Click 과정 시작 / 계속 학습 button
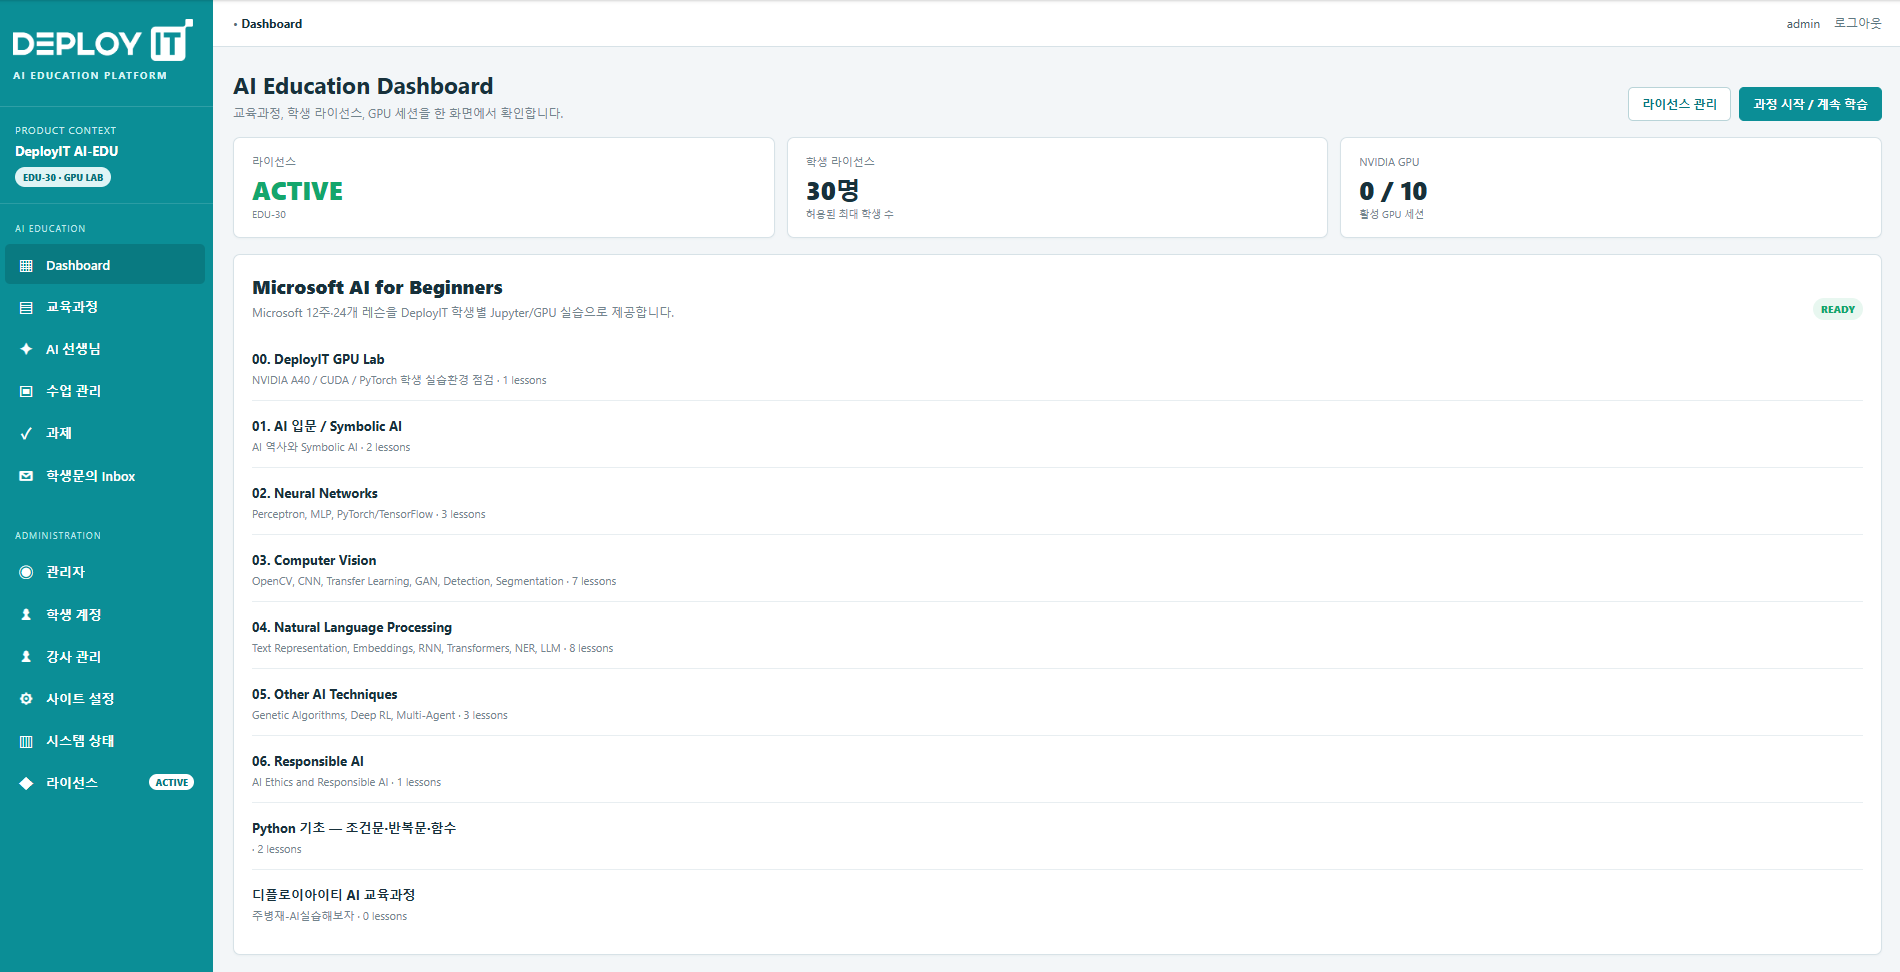 [1810, 104]
